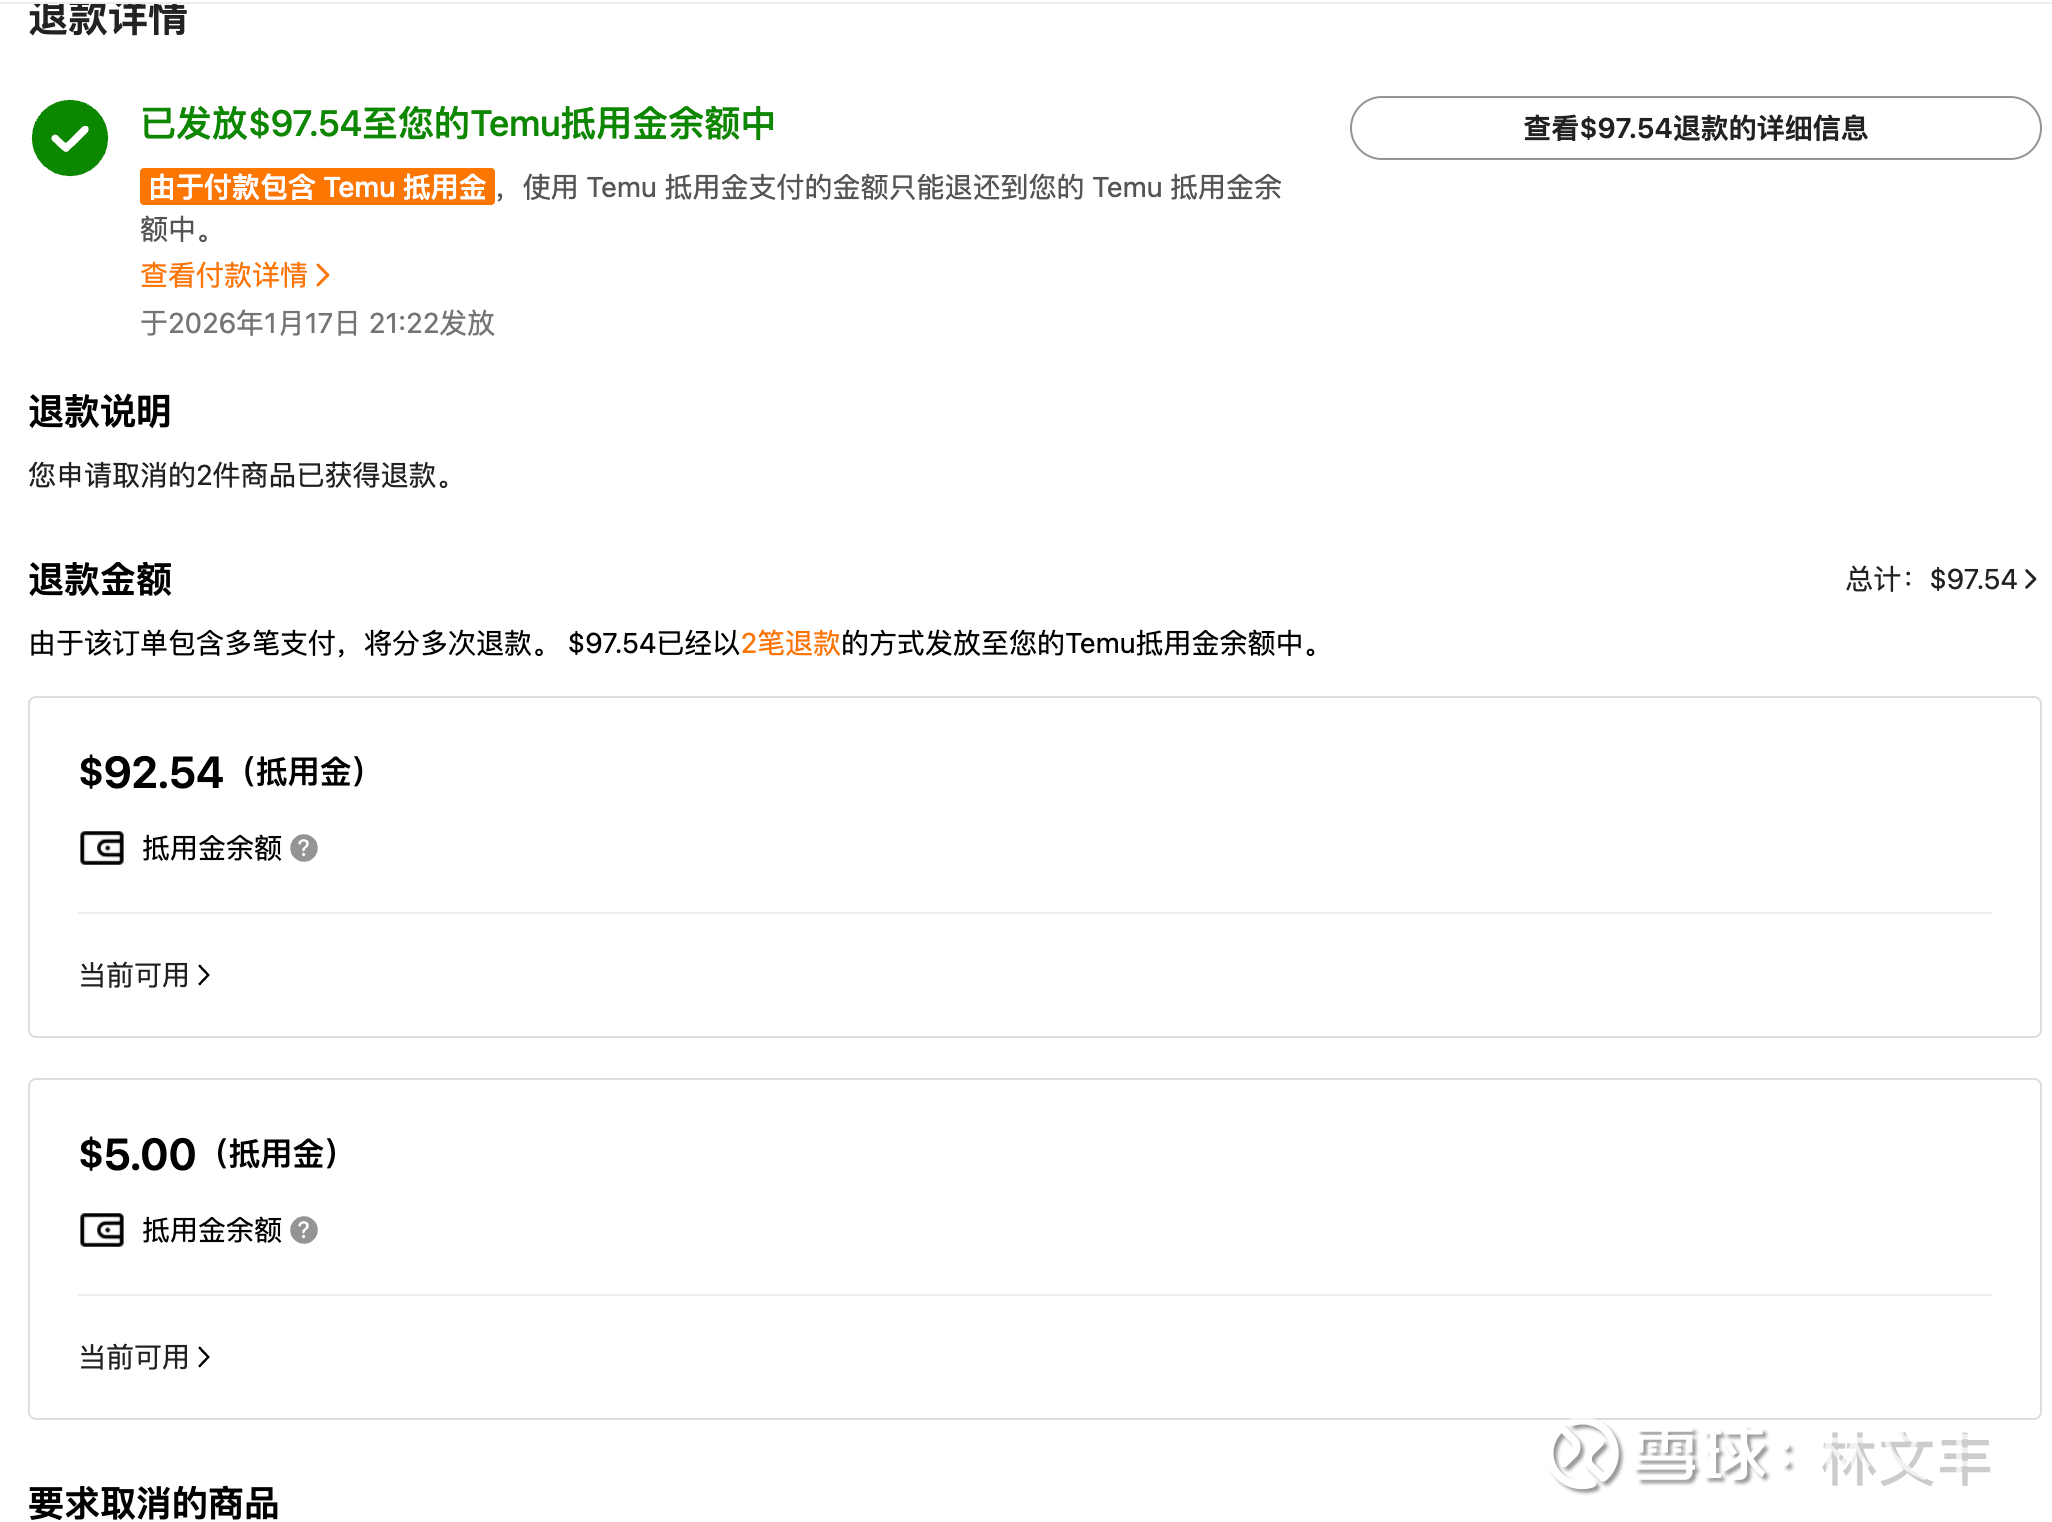Open the 查看付款详情 link
Viewport: 2052px width, 1522px height.
[x=224, y=275]
